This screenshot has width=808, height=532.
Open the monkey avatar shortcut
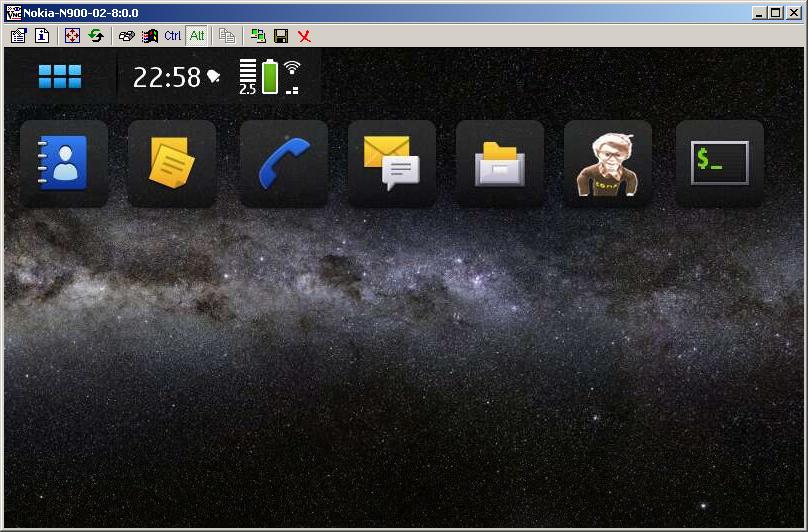(608, 163)
